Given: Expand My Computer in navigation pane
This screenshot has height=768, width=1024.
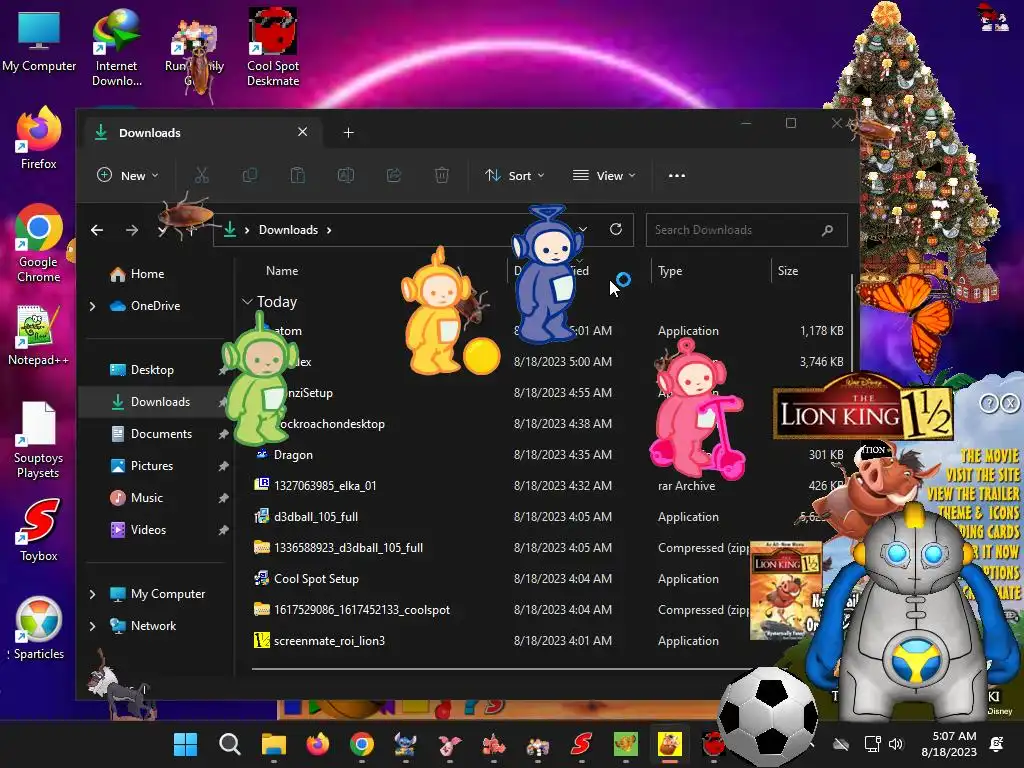Looking at the screenshot, I should click(93, 594).
